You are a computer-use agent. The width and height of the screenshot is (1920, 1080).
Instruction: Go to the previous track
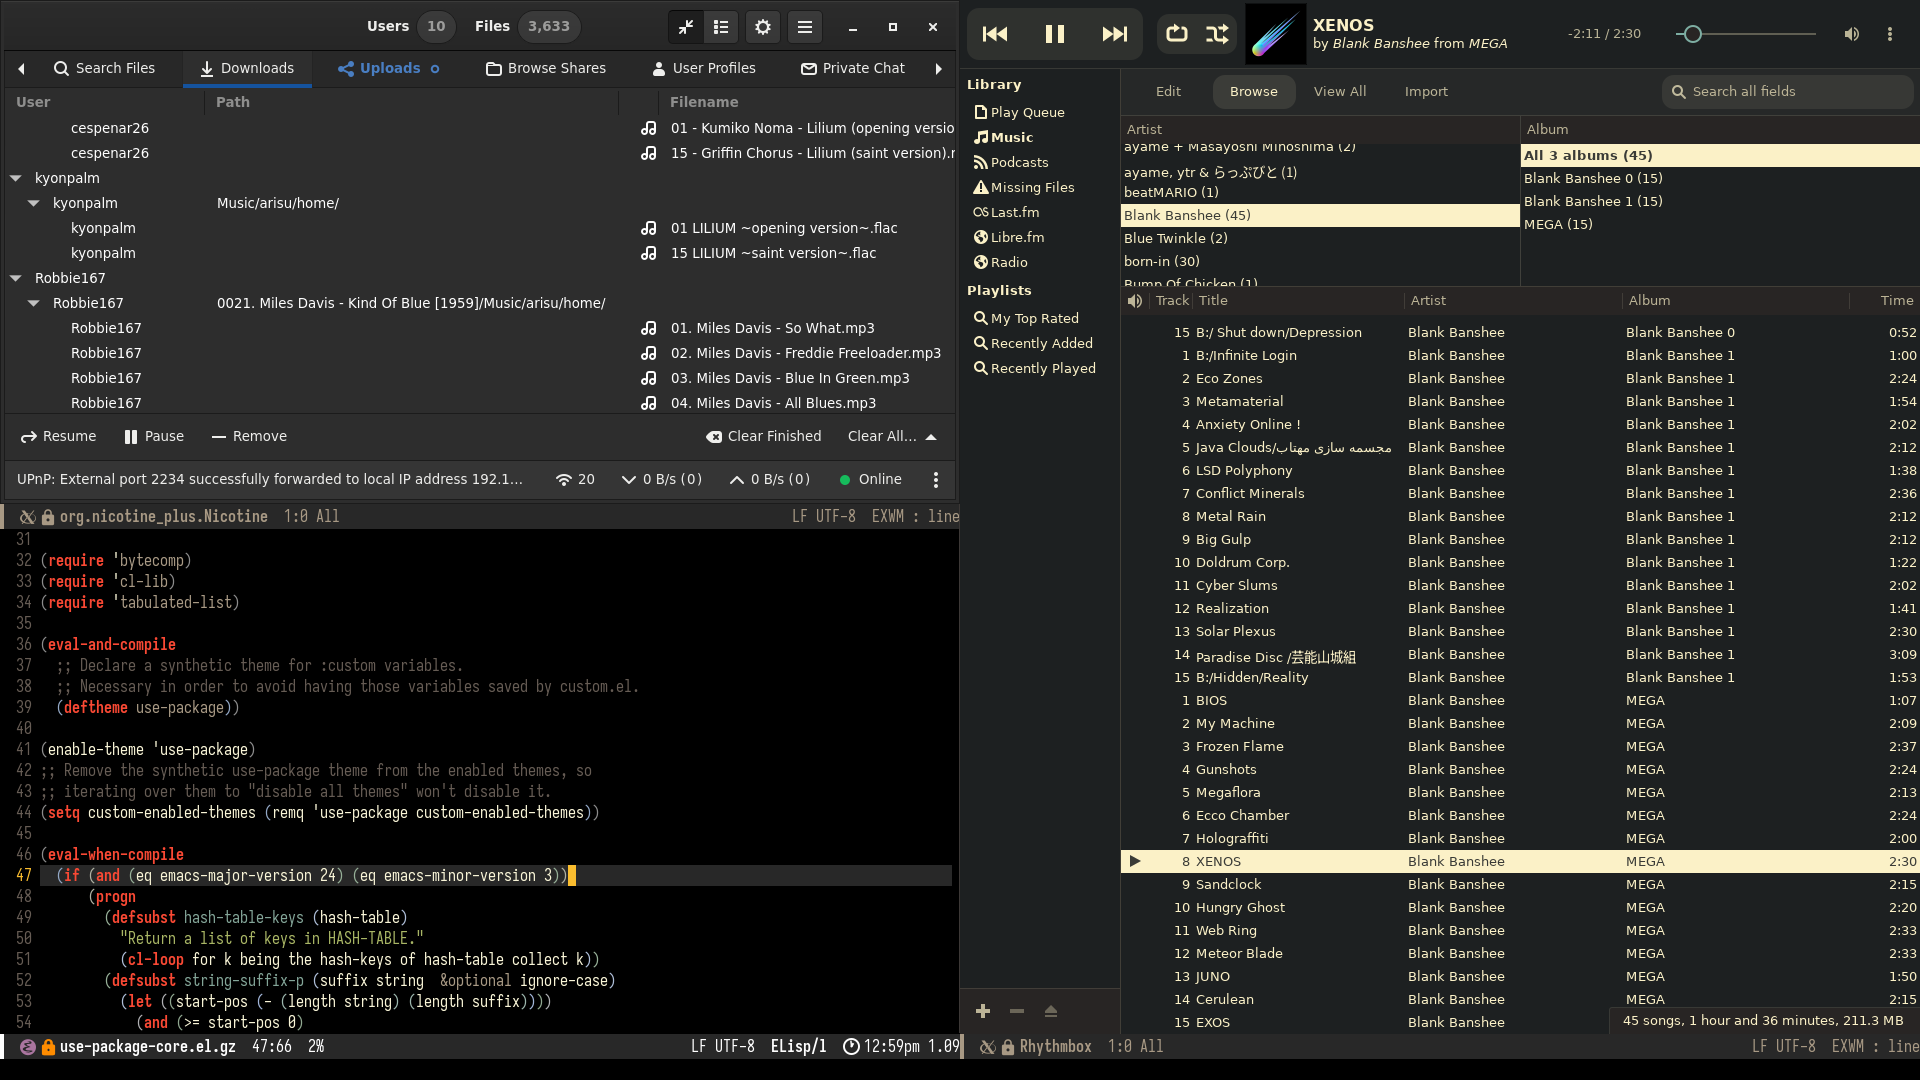995,34
